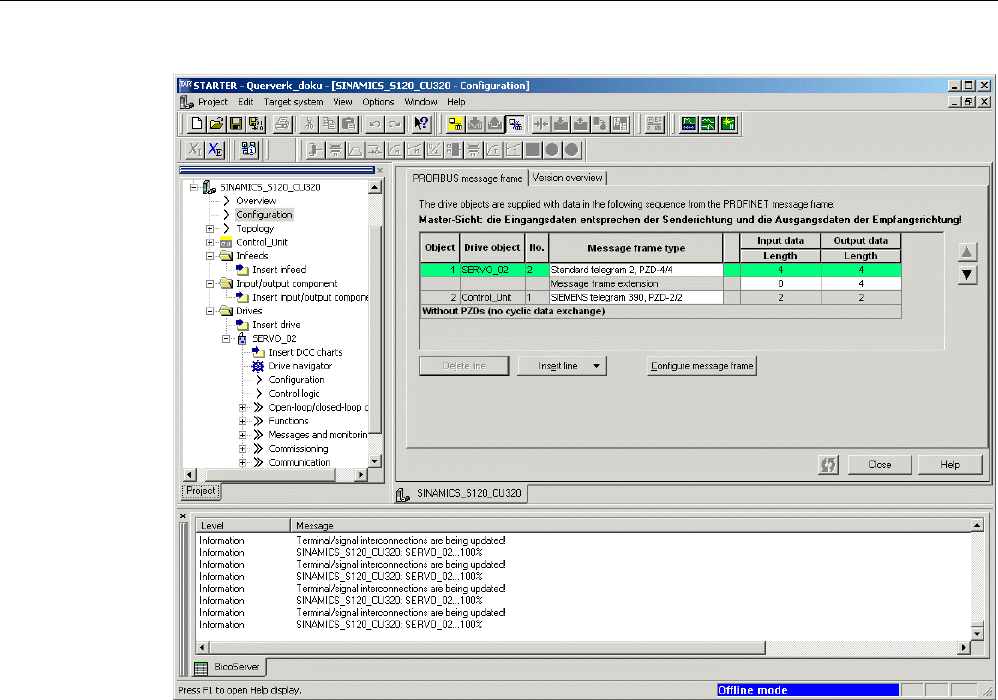Click the Cut scissors icon
The image size is (998, 700).
[x=309, y=124]
